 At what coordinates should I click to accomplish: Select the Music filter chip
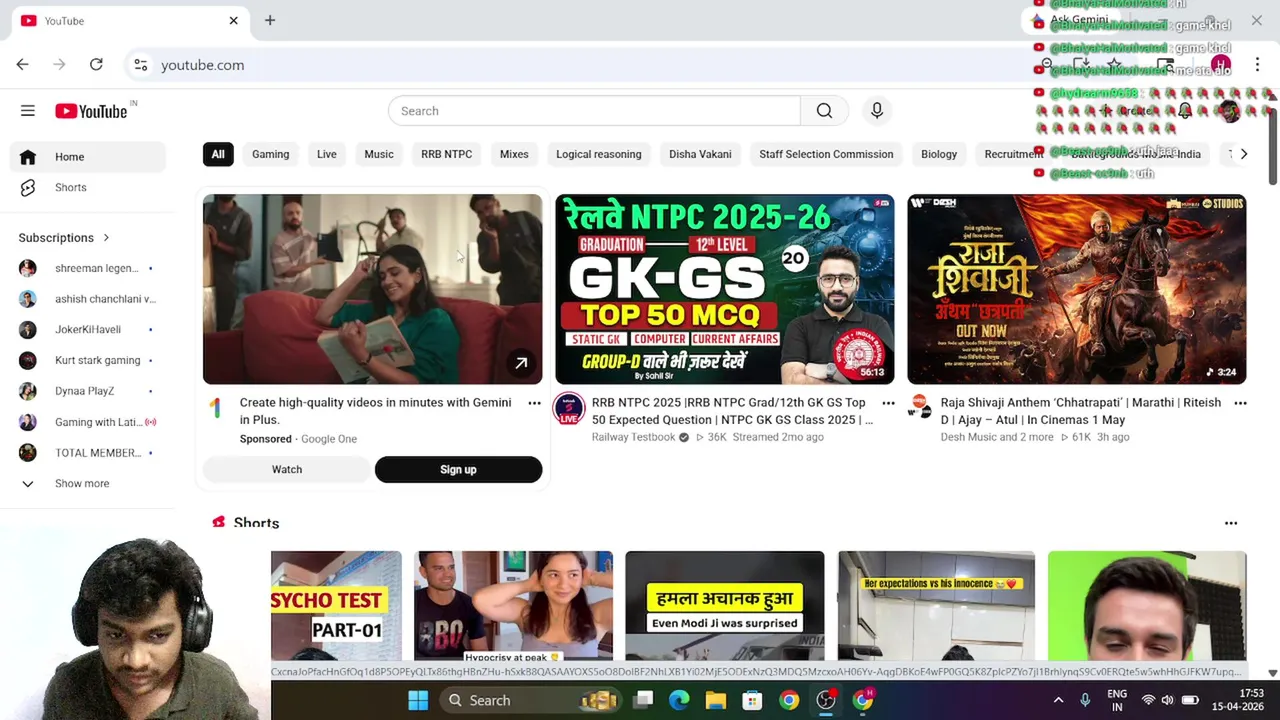(x=379, y=154)
